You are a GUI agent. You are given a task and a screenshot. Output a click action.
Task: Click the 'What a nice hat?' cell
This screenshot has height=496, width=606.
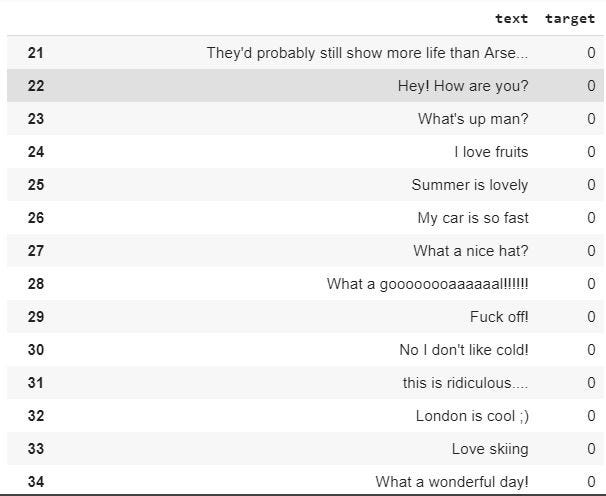pos(471,251)
